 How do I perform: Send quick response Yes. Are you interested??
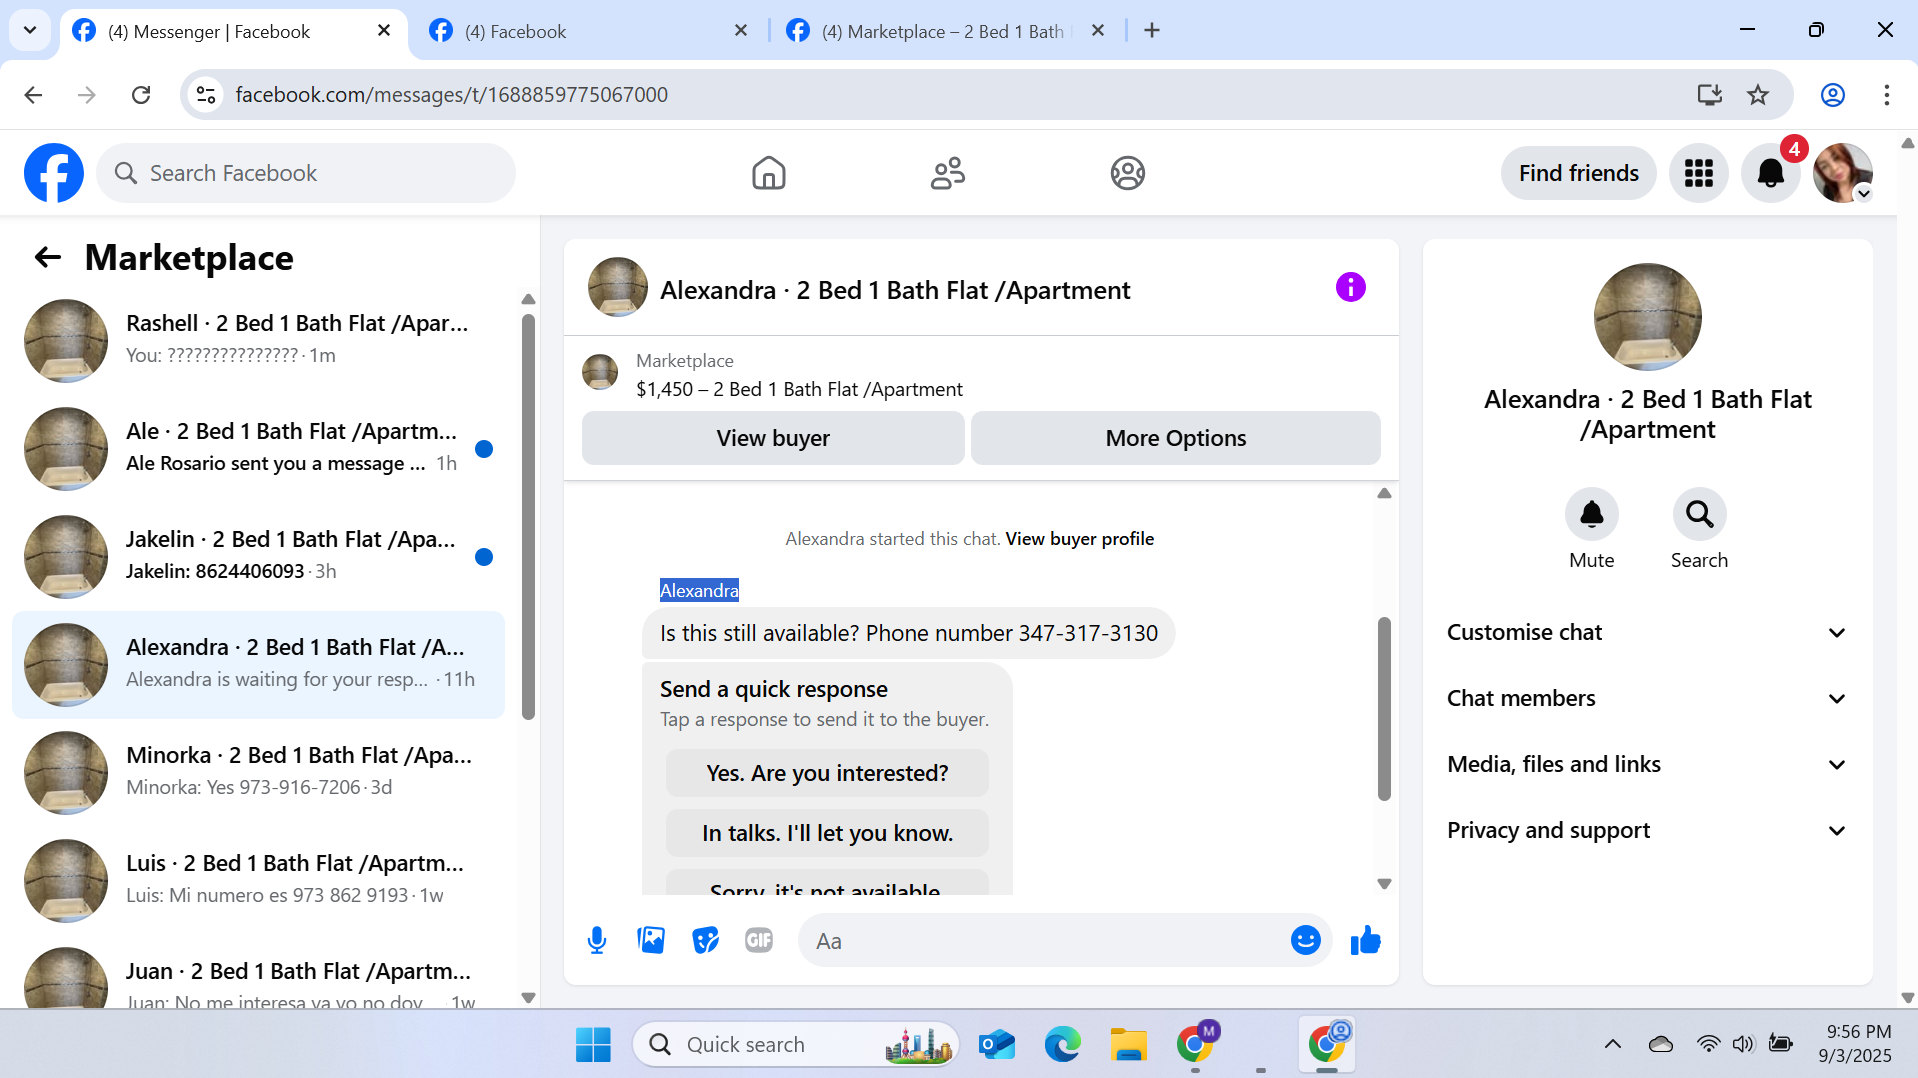[x=827, y=773]
